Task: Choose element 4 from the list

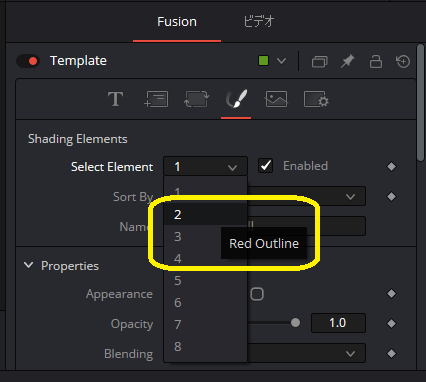Action: (x=205, y=258)
